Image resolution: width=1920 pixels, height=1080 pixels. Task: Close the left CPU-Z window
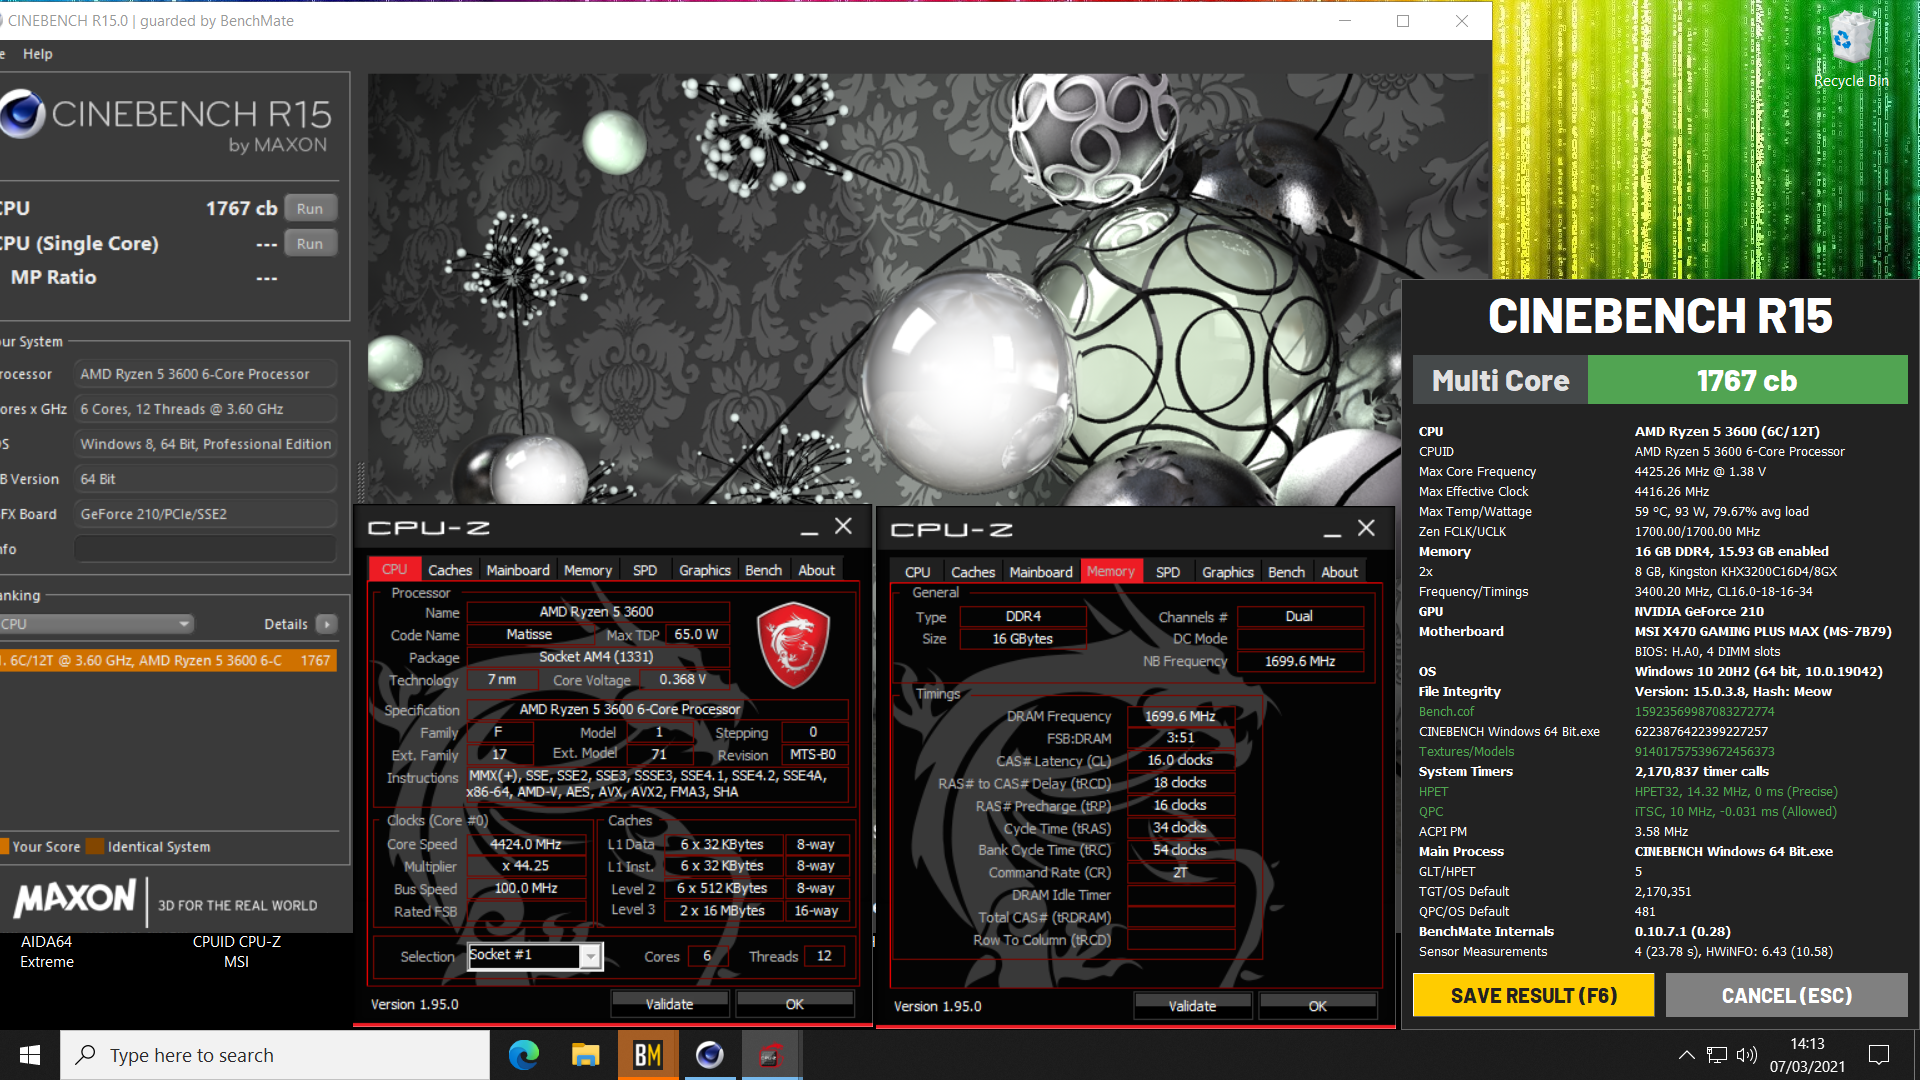coord(844,526)
